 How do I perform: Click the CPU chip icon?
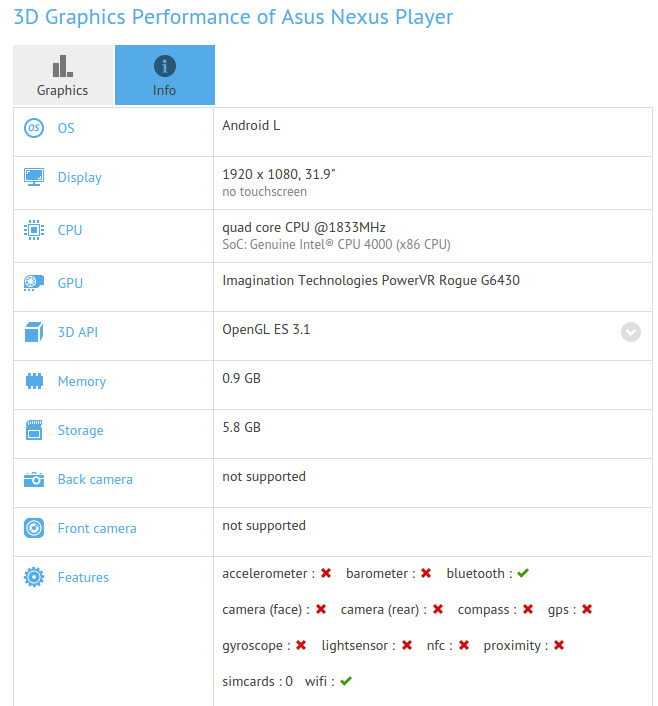pyautogui.click(x=34, y=230)
